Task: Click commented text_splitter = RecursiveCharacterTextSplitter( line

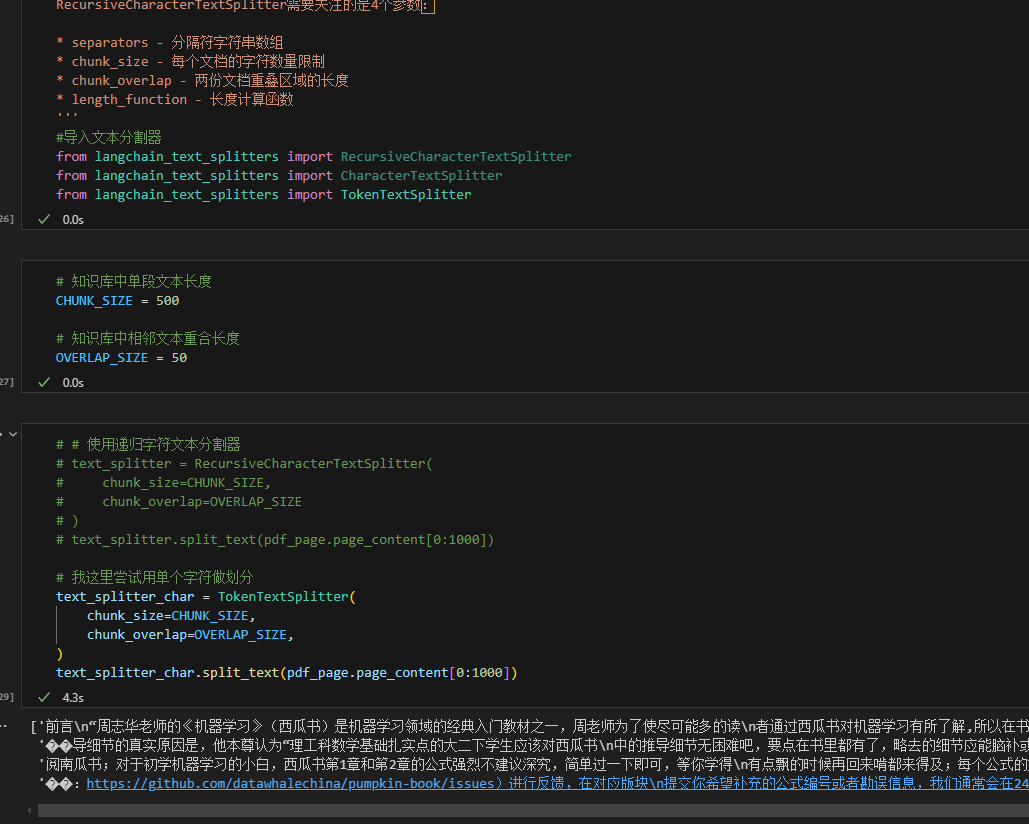Action: [x=244, y=463]
